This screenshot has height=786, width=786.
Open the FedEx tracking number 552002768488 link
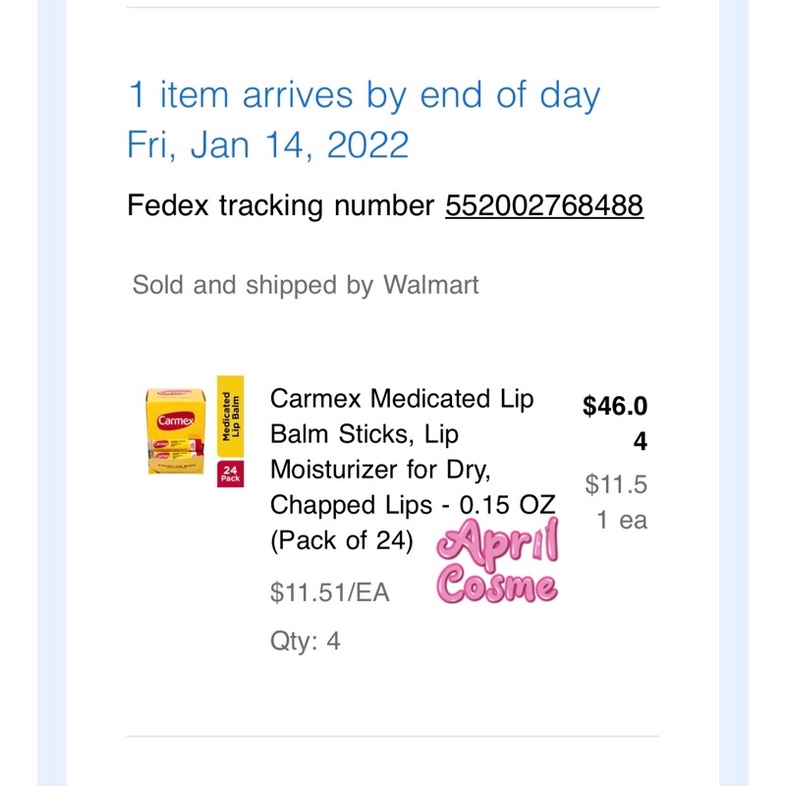(544, 206)
